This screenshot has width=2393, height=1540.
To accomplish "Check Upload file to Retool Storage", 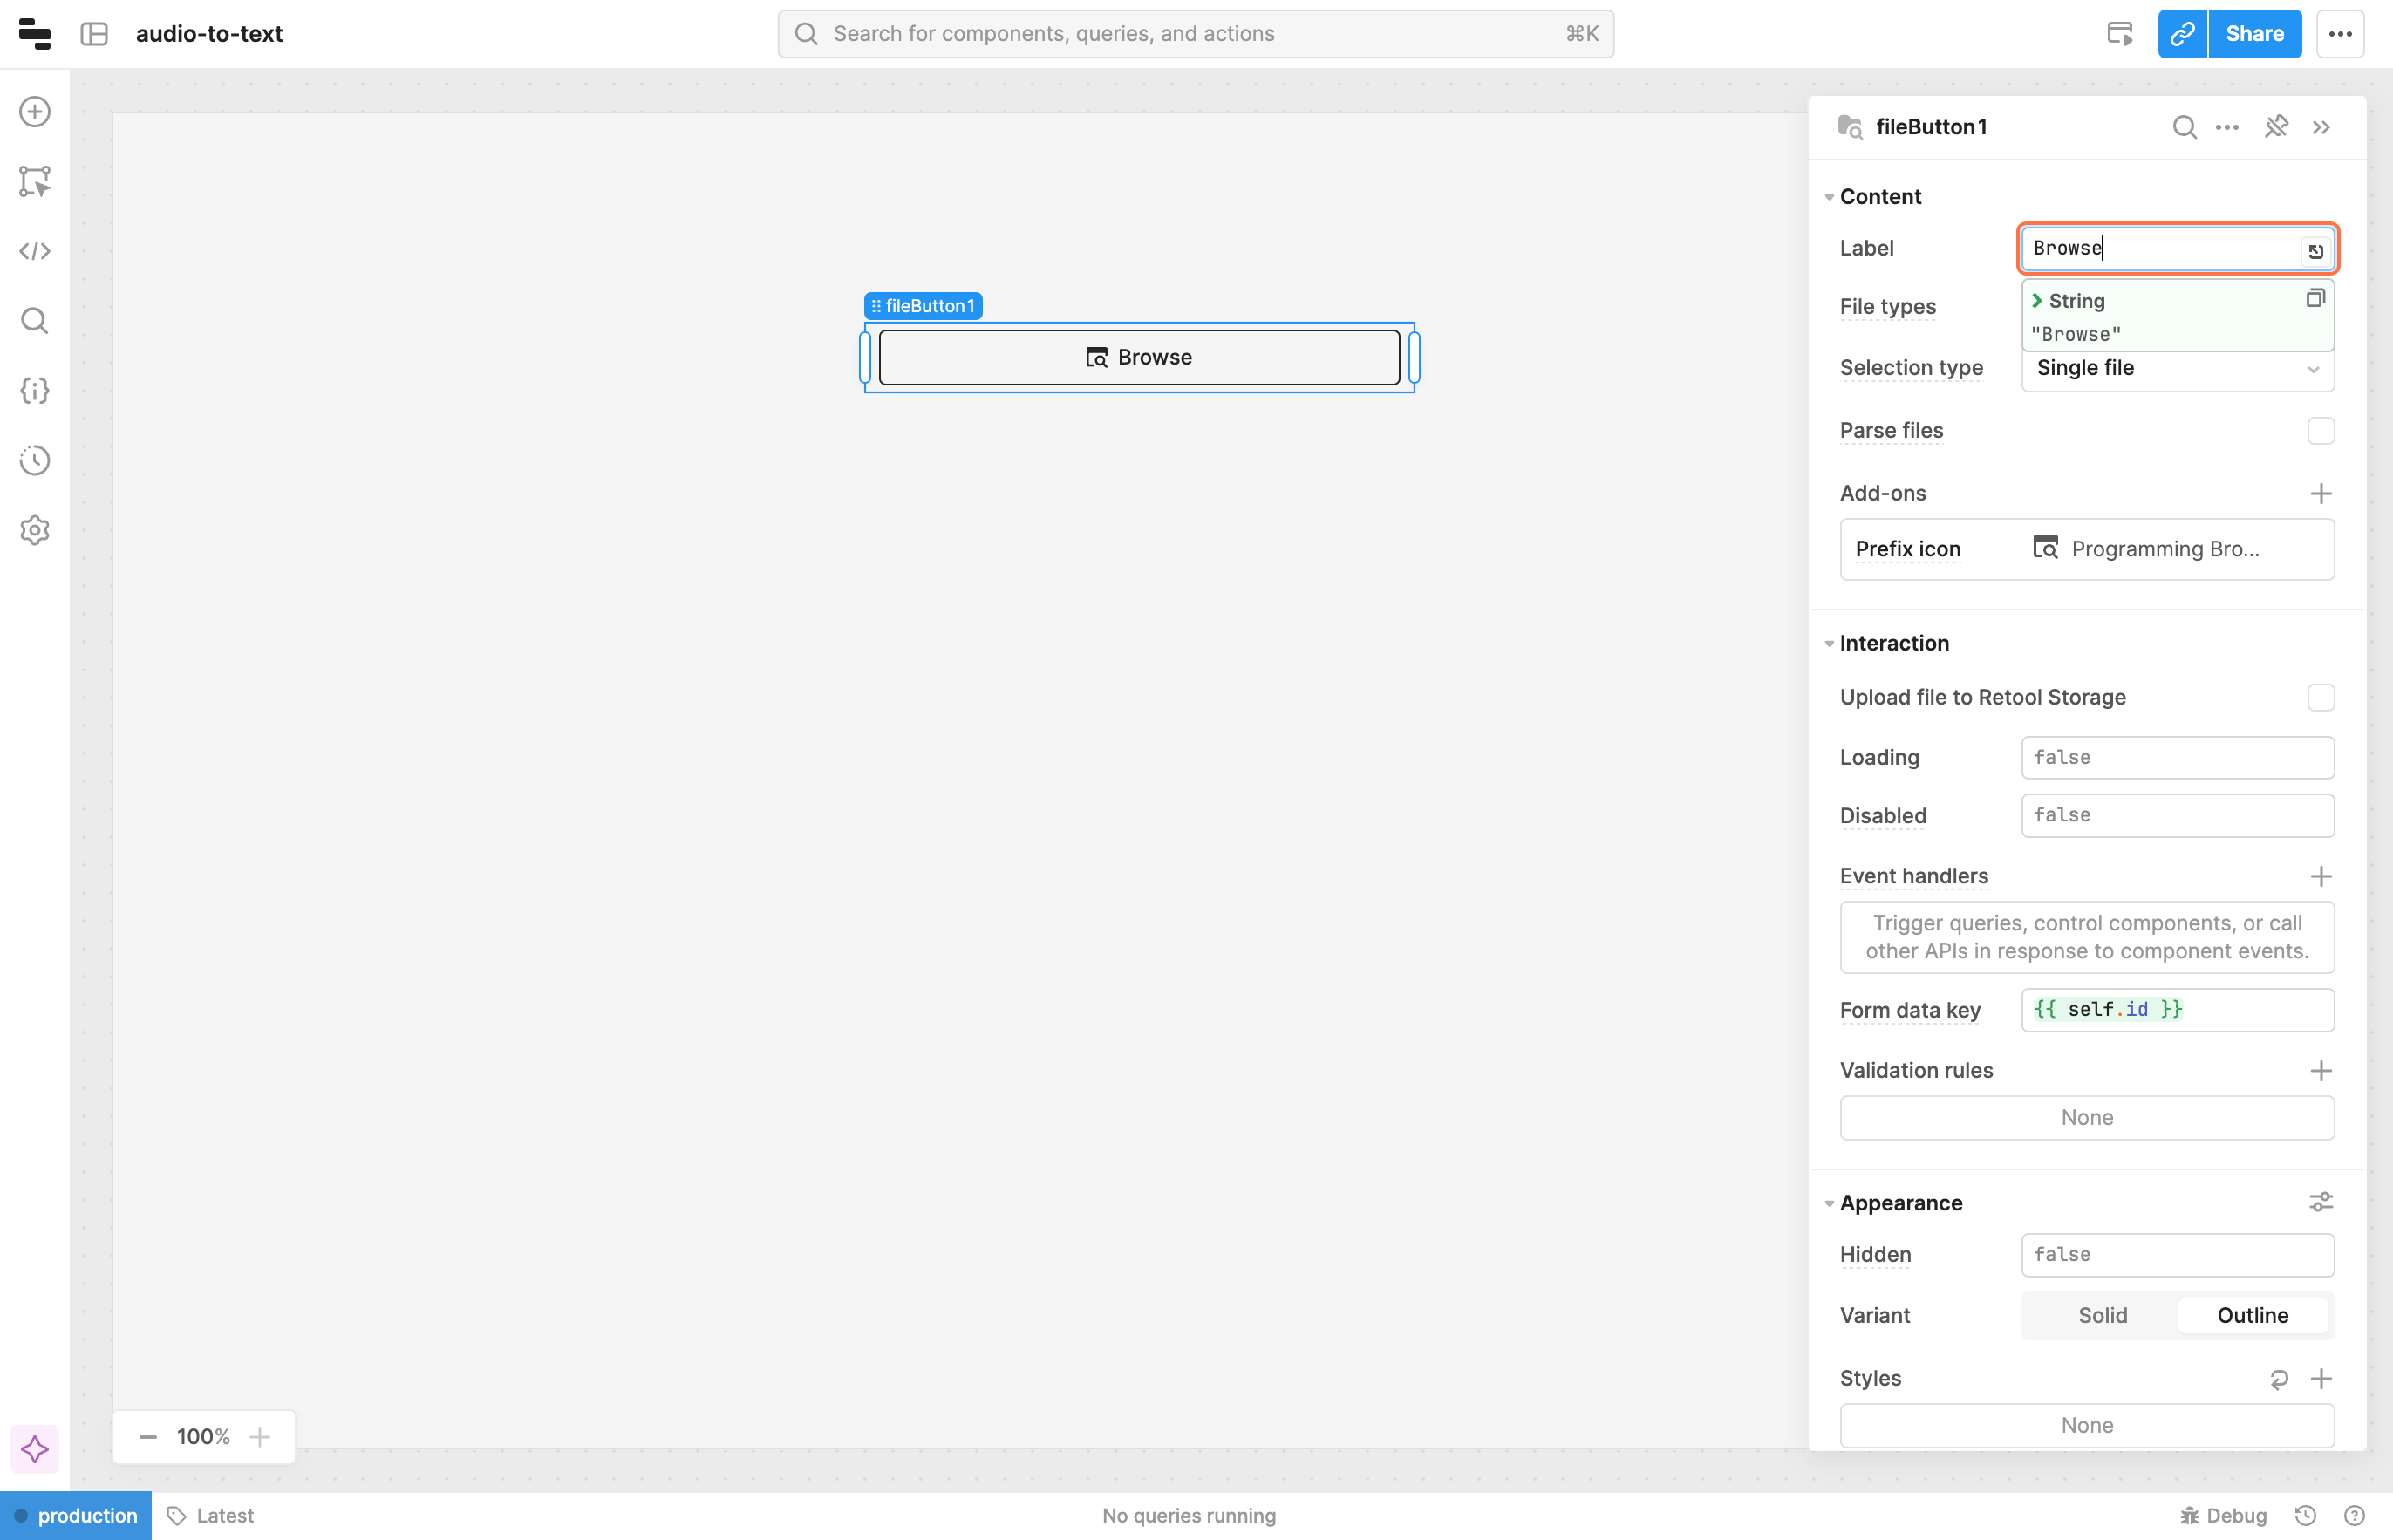I will [2320, 697].
